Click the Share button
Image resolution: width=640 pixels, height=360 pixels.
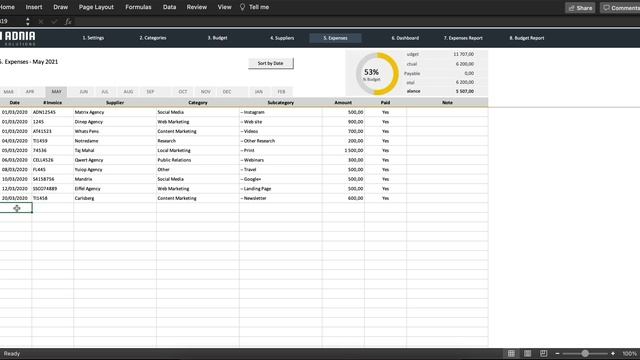(580, 8)
